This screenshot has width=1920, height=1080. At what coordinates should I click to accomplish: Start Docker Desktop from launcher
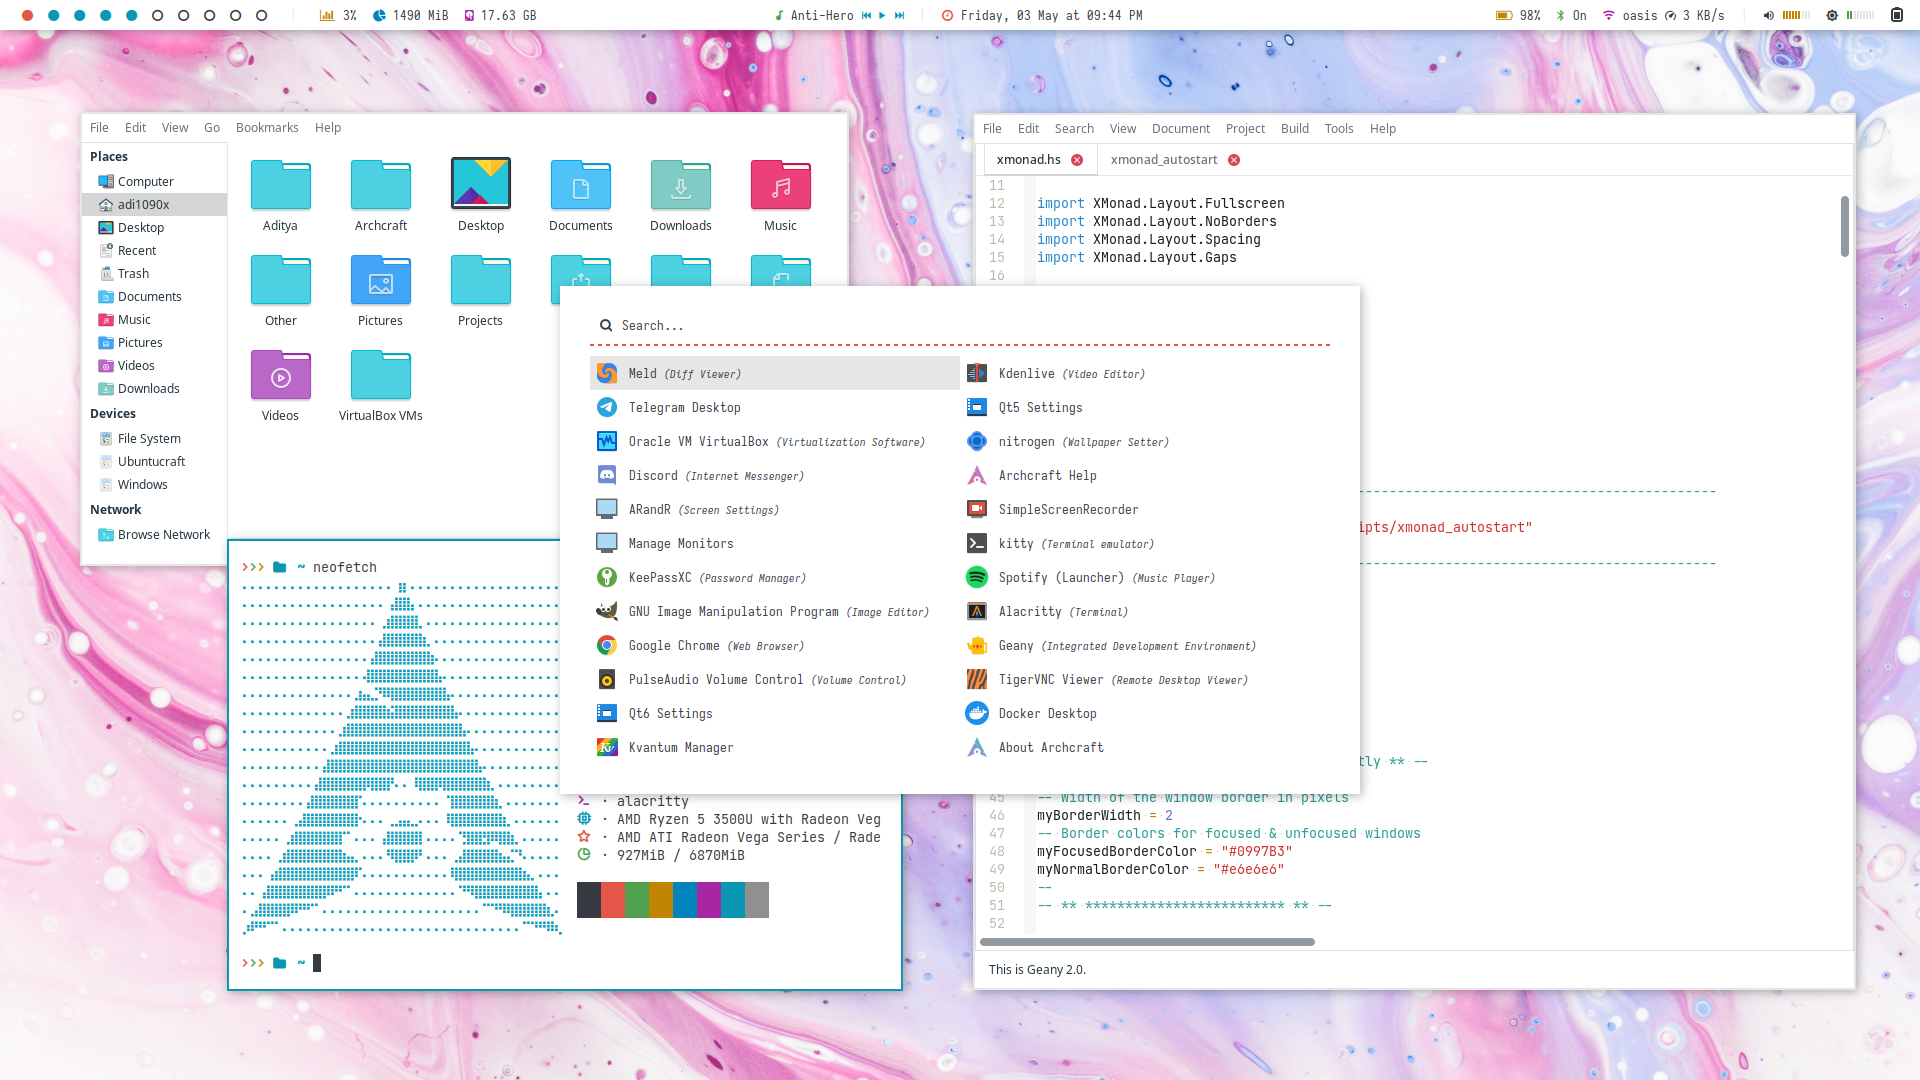pyautogui.click(x=1047, y=713)
